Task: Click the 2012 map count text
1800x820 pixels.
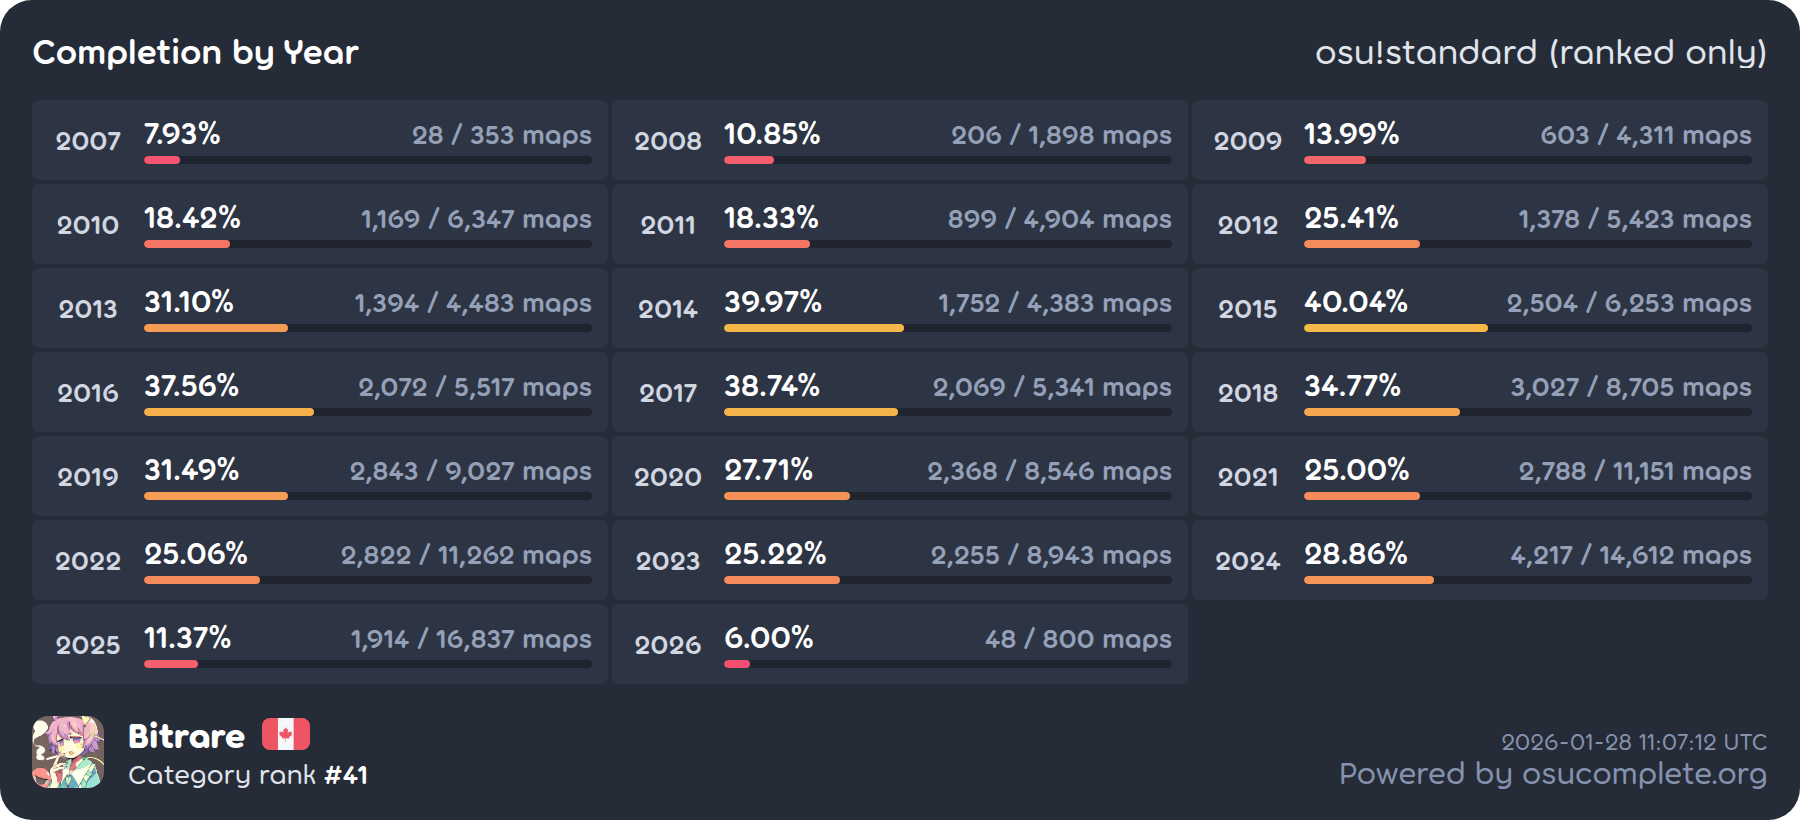Action: [x=1634, y=219]
